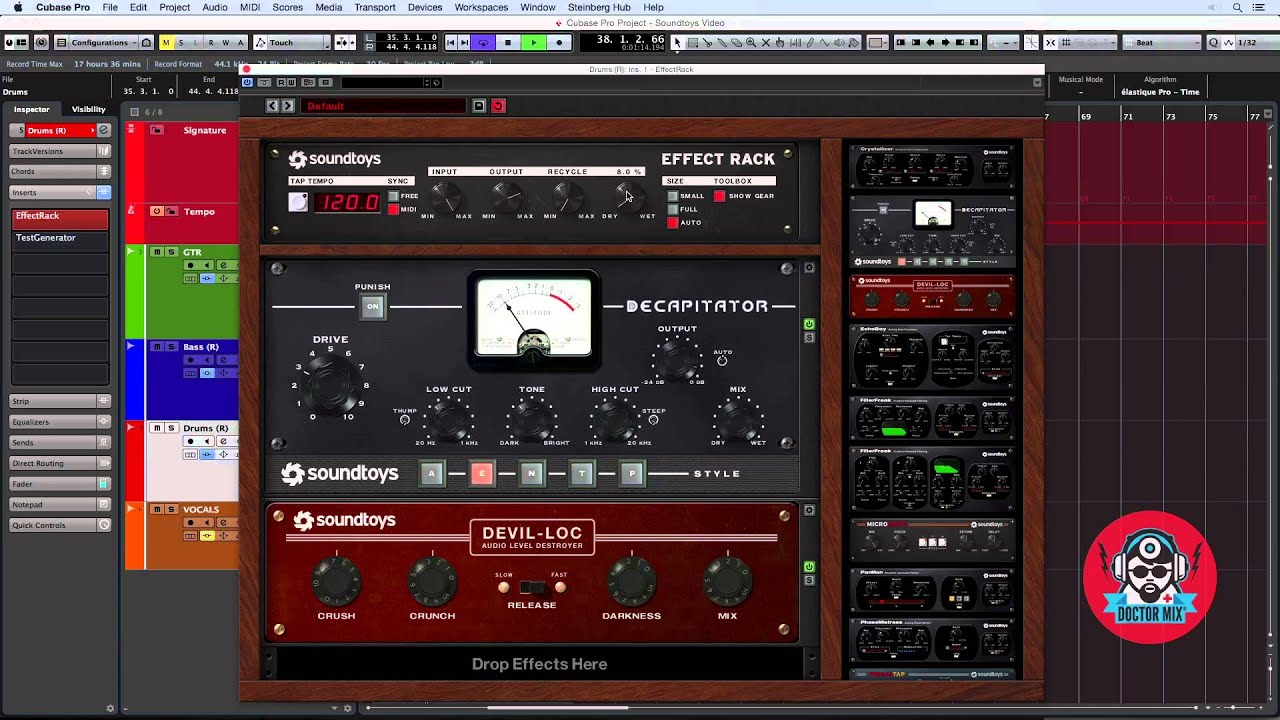Screen dimensions: 1280x720
Task: Load the next preset arrow
Action: 288,106
